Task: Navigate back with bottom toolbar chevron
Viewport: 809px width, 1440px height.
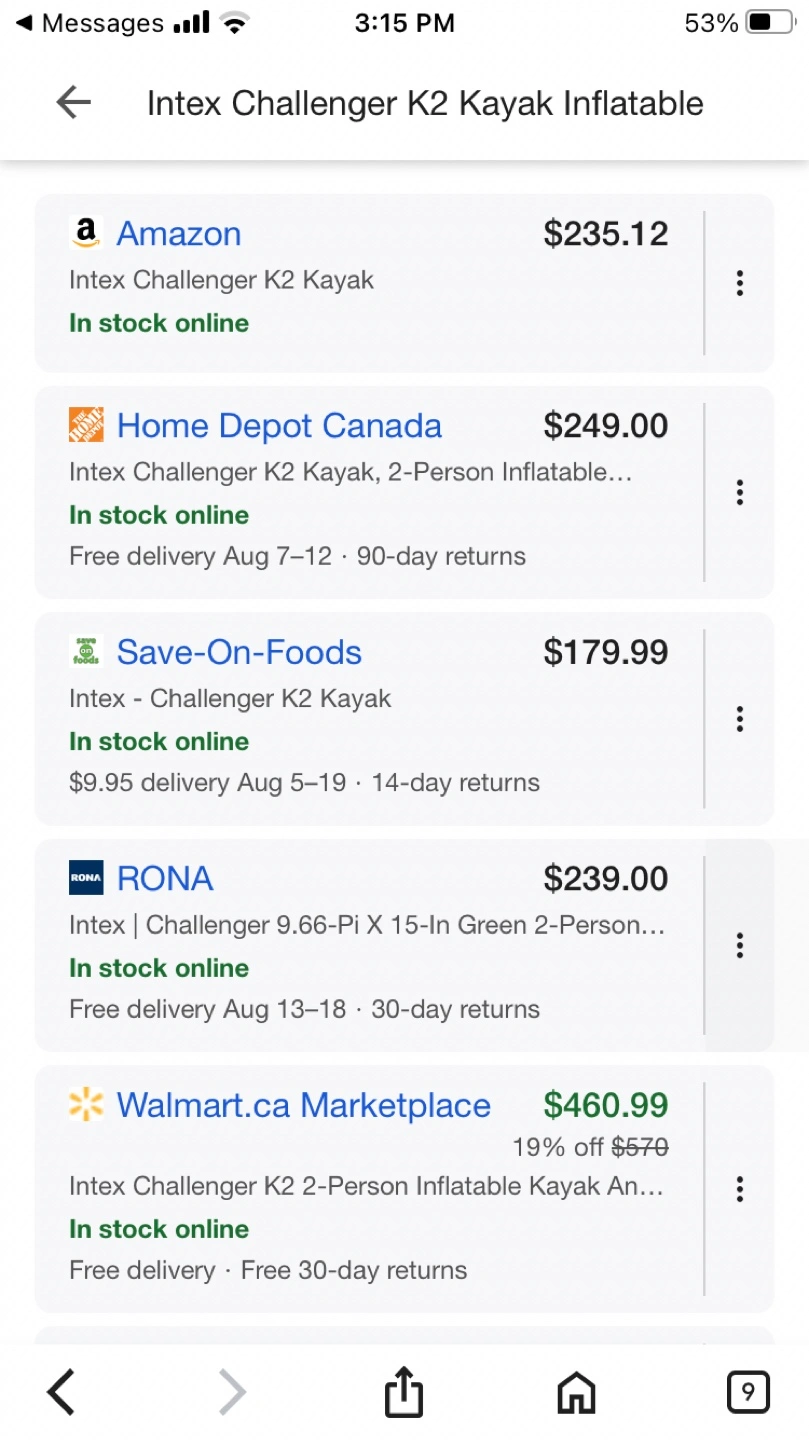Action: click(62, 1392)
